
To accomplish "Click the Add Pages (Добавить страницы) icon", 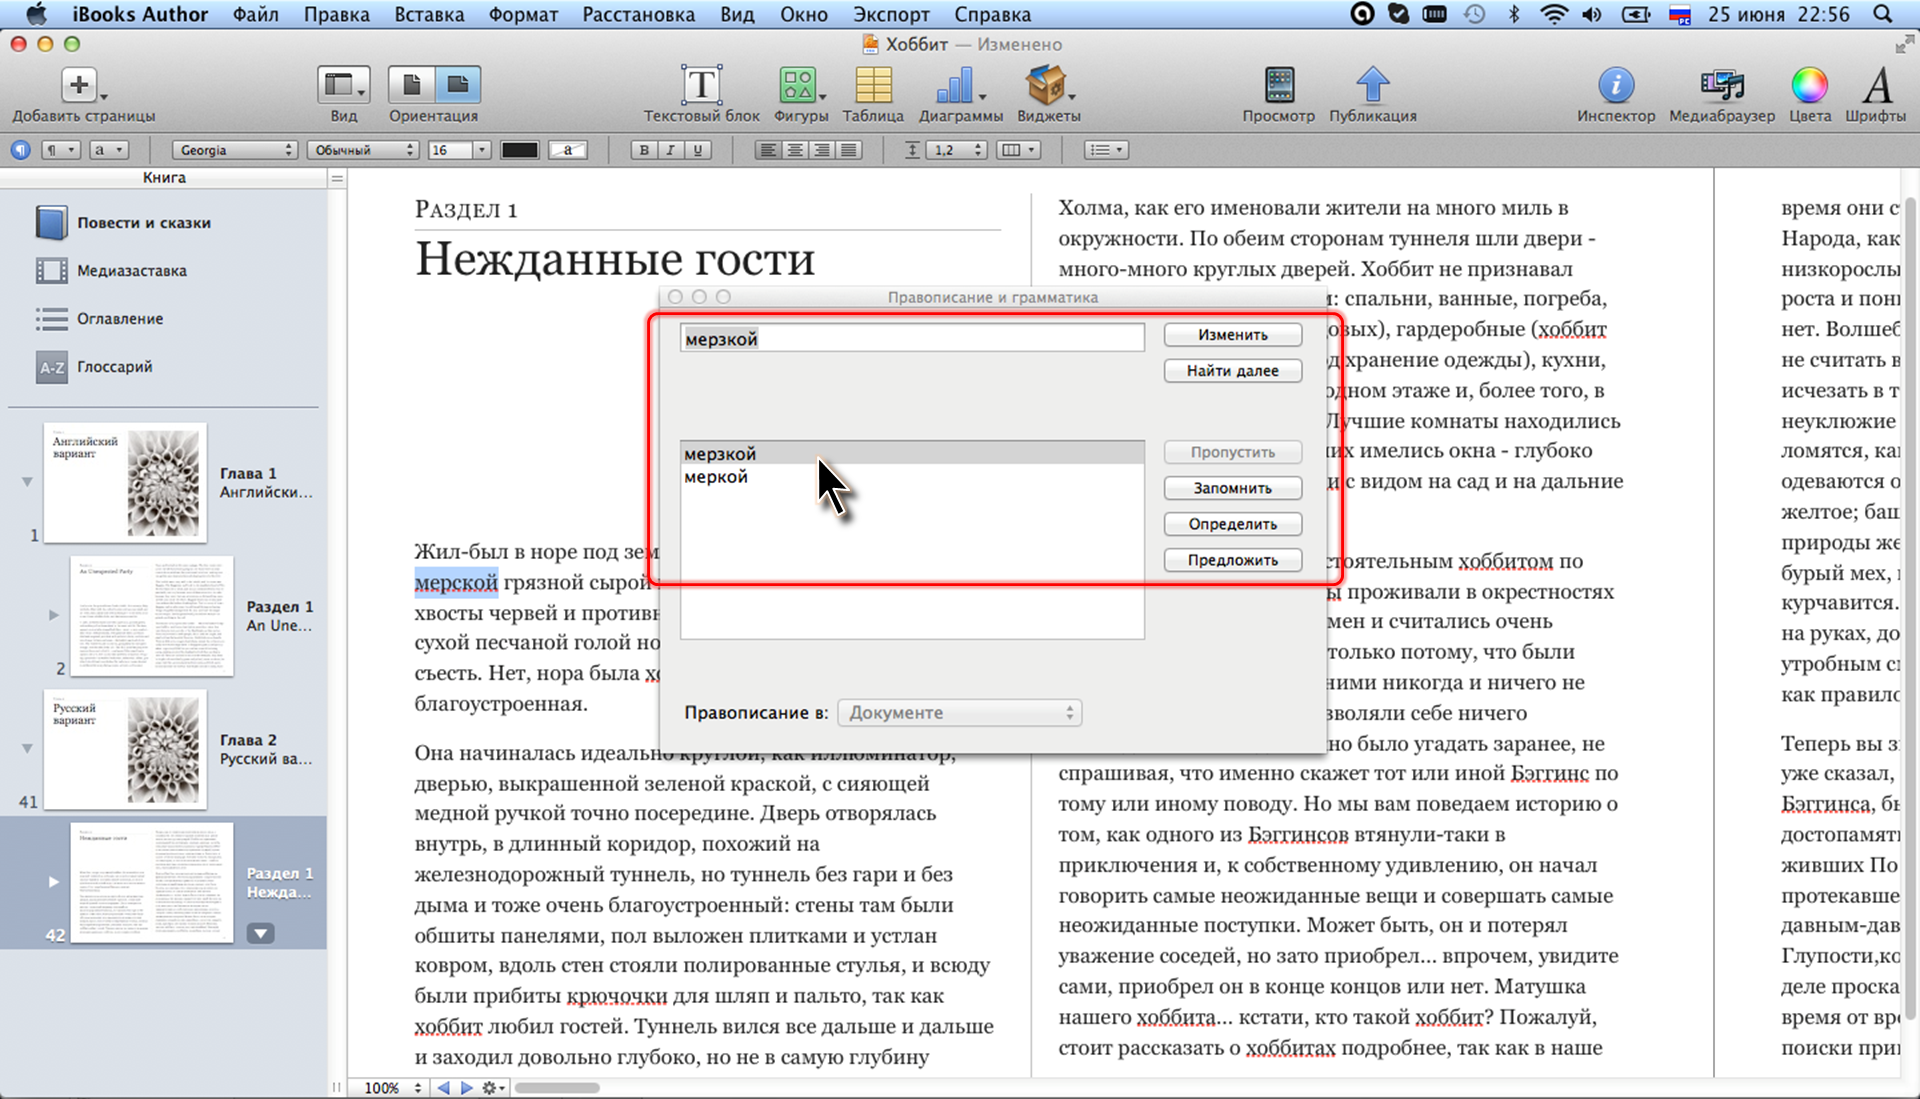I will tap(79, 85).
